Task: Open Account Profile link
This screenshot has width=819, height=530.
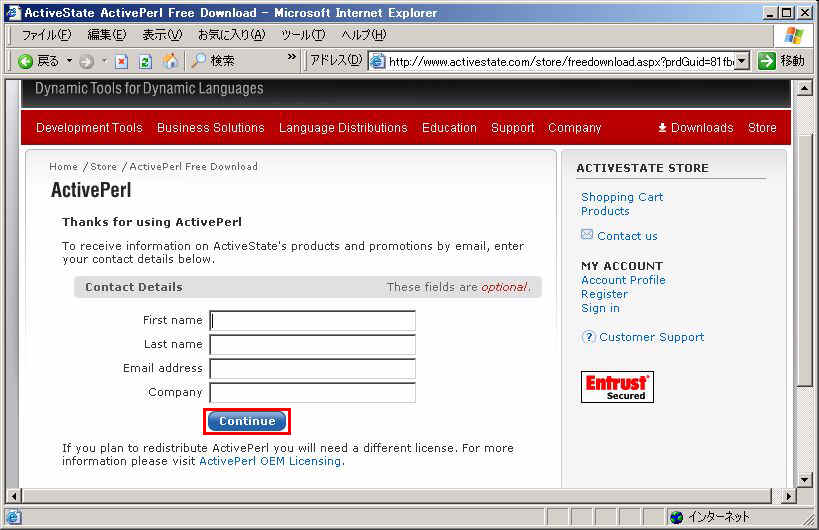Action: click(x=623, y=280)
